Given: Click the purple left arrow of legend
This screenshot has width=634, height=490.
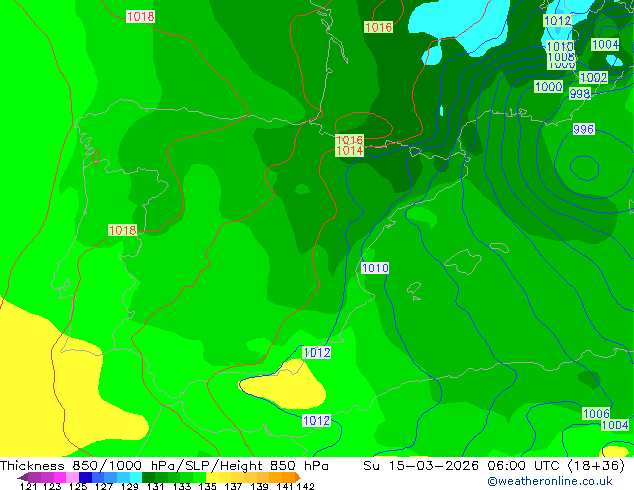Looking at the screenshot, I should click(x=23, y=477).
